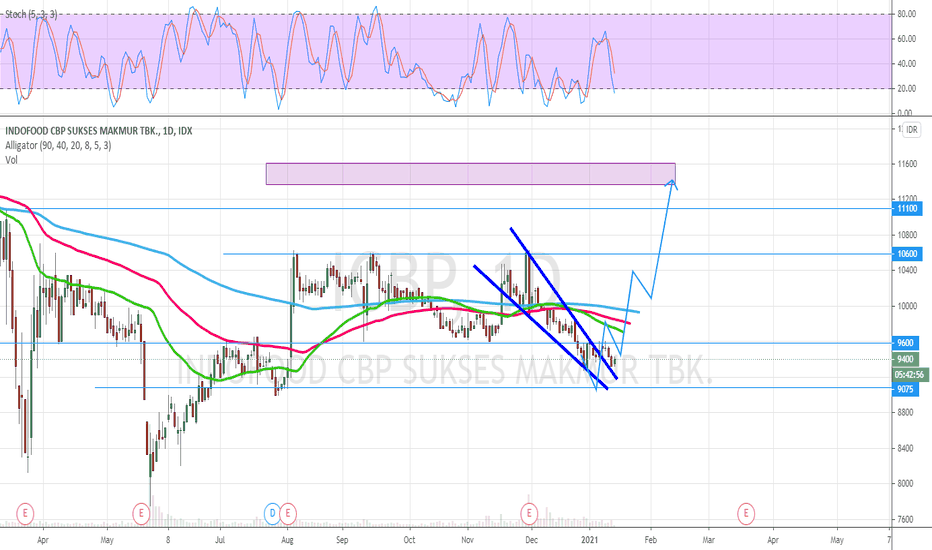Click the 11600 value on the price scale

pyautogui.click(x=907, y=164)
